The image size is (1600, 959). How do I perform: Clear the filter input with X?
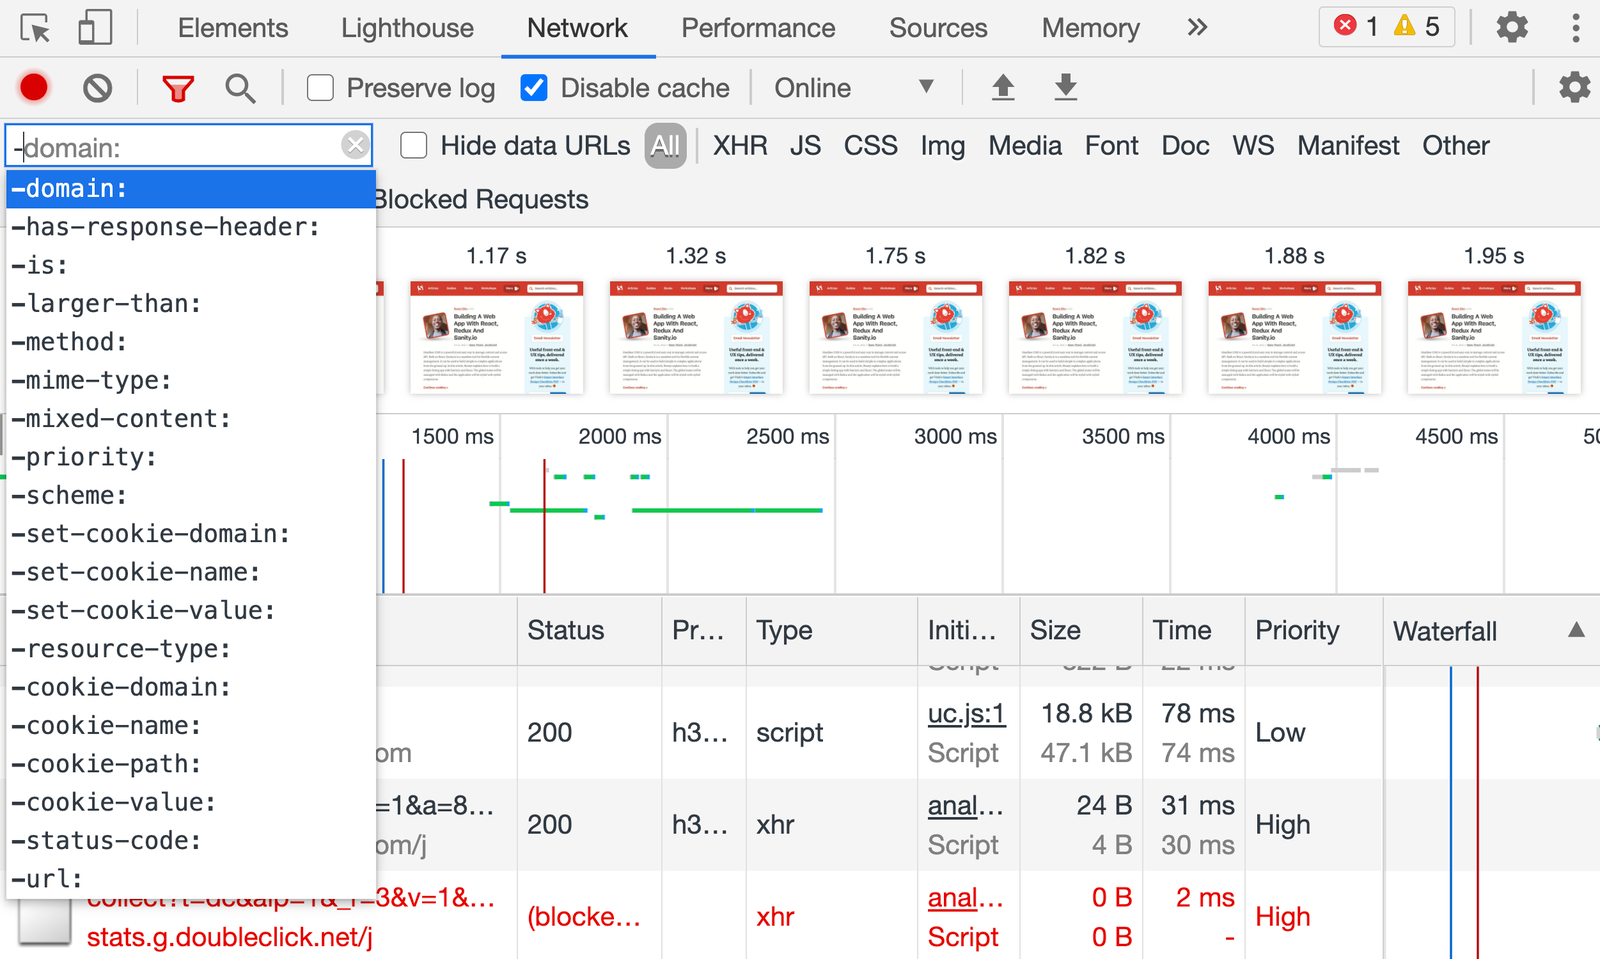355,146
